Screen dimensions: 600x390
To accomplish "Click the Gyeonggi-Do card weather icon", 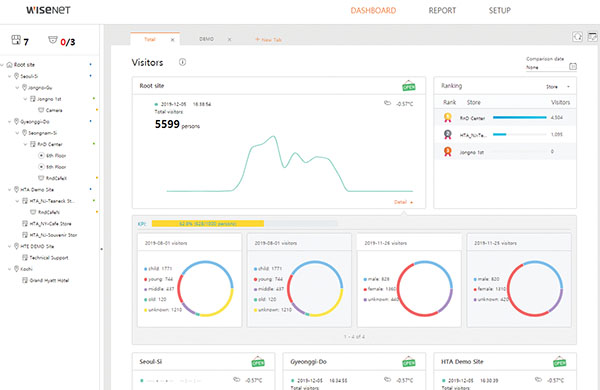I will click(x=387, y=380).
